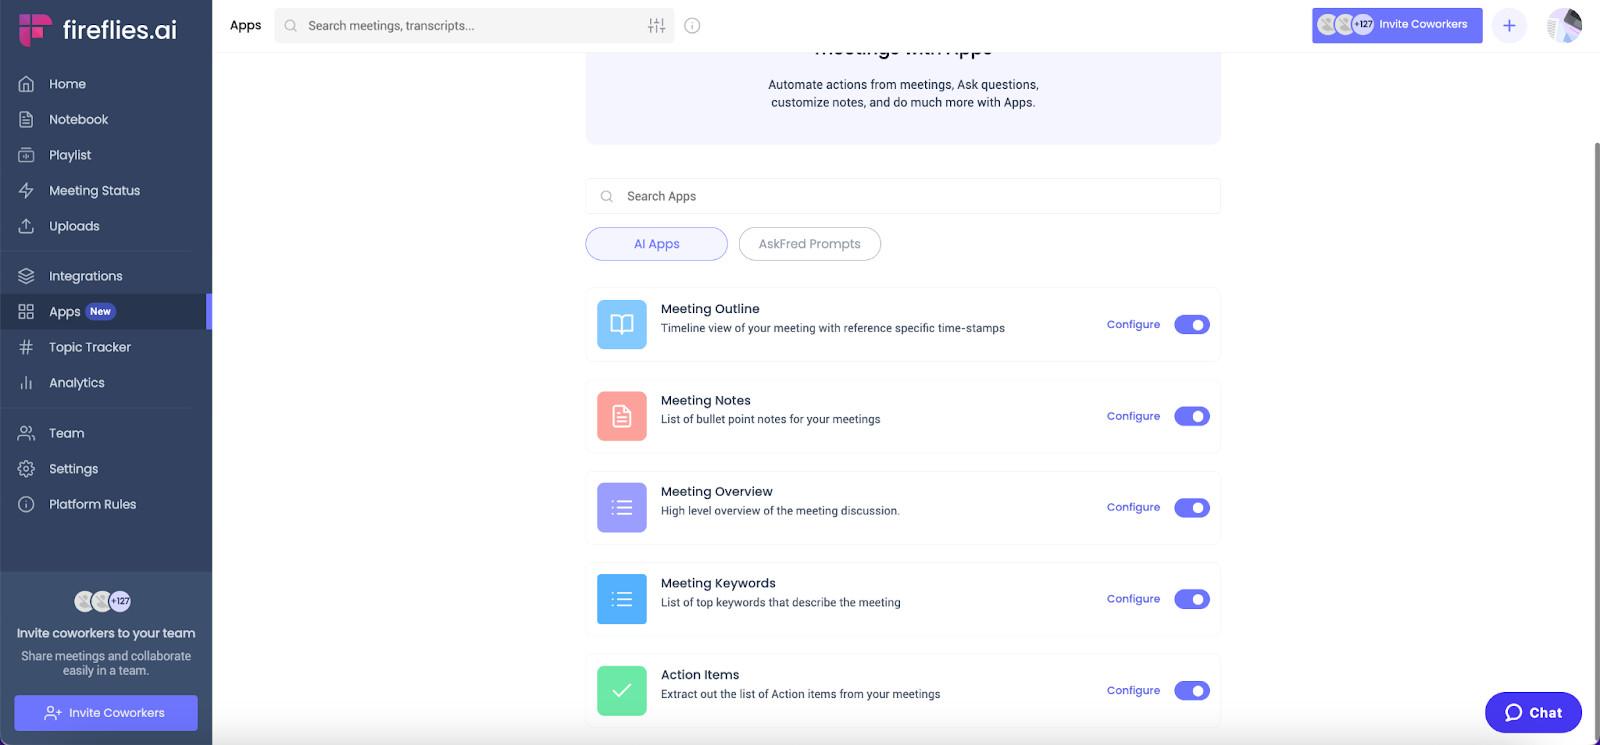The width and height of the screenshot is (1600, 745).
Task: Open the user profile avatar
Action: pos(1564,26)
